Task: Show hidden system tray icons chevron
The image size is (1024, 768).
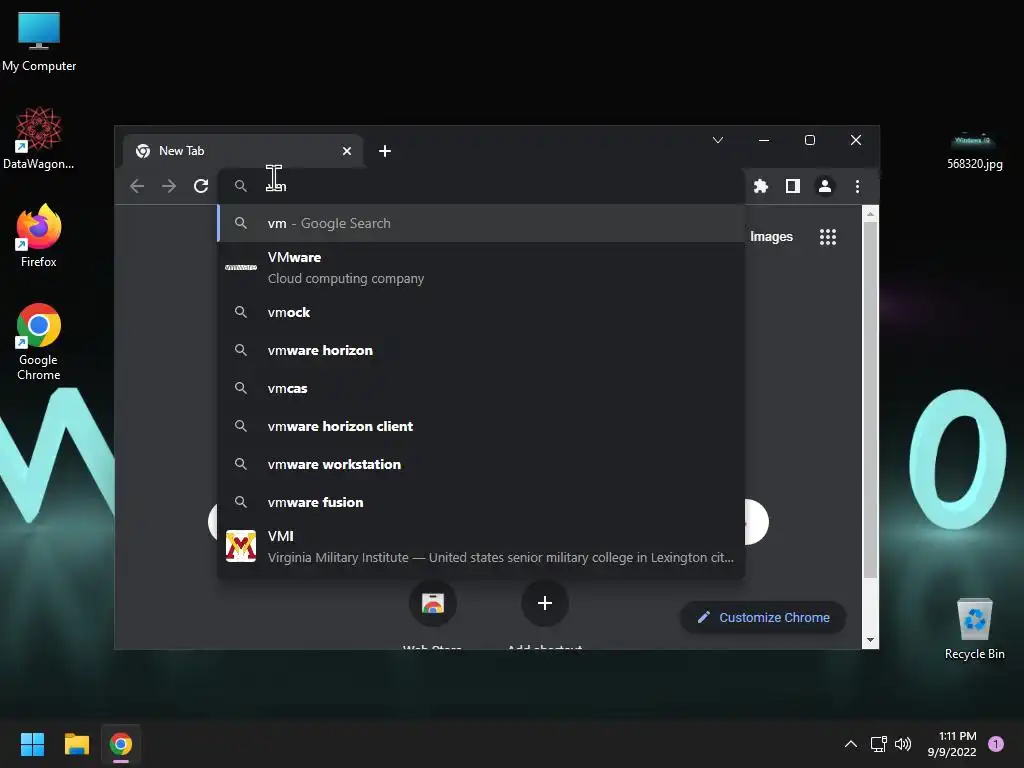Action: (851, 744)
